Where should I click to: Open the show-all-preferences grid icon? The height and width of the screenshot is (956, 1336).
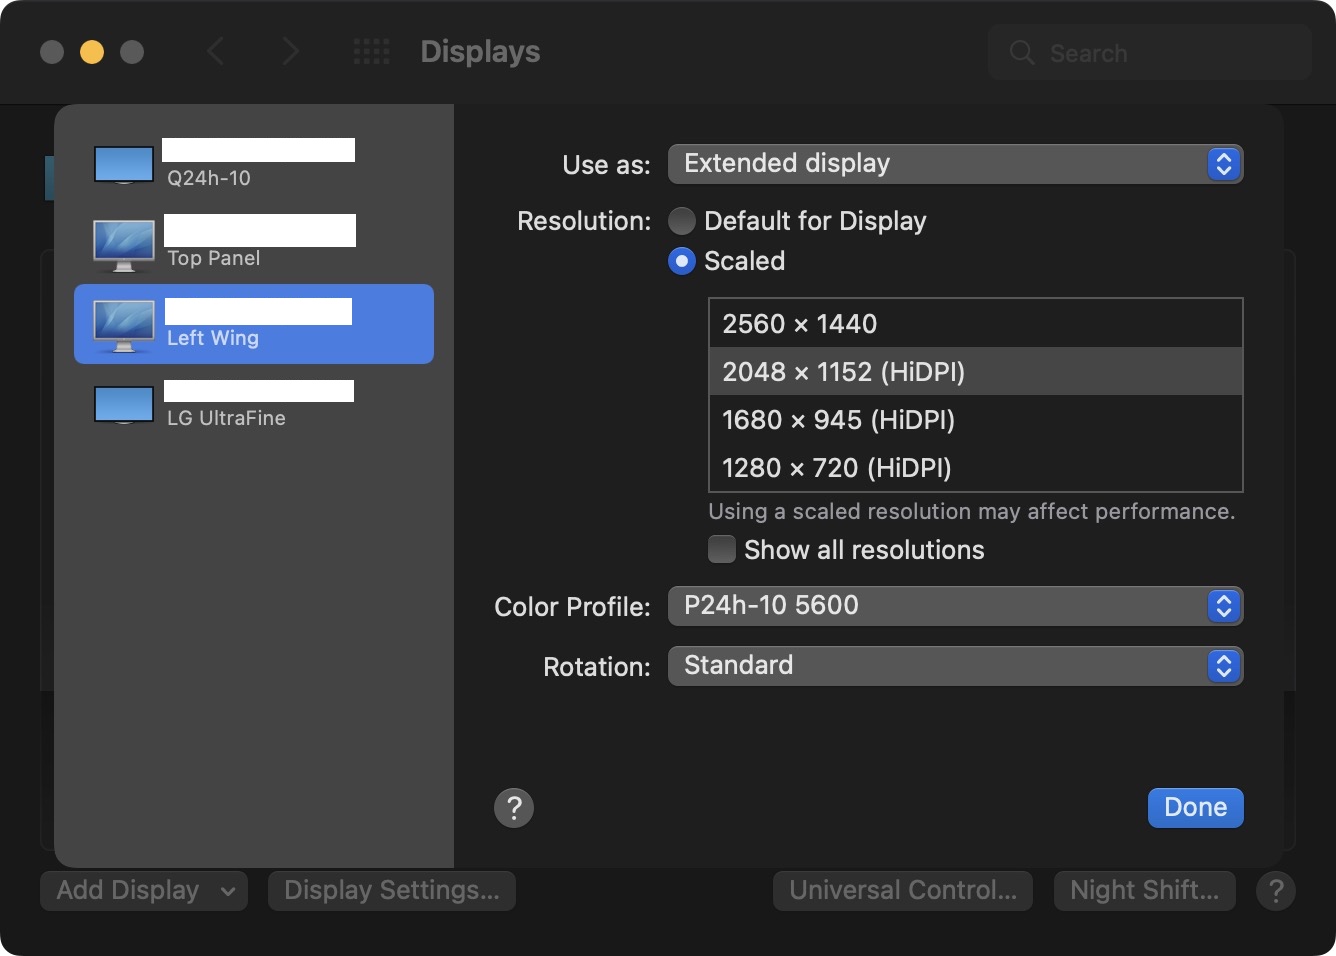tap(372, 52)
